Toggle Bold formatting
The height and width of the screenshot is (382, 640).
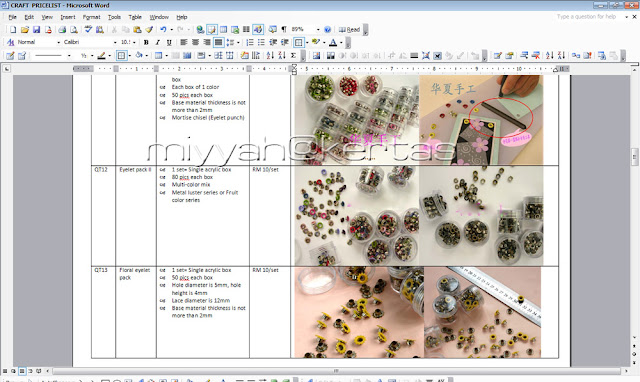pos(146,42)
